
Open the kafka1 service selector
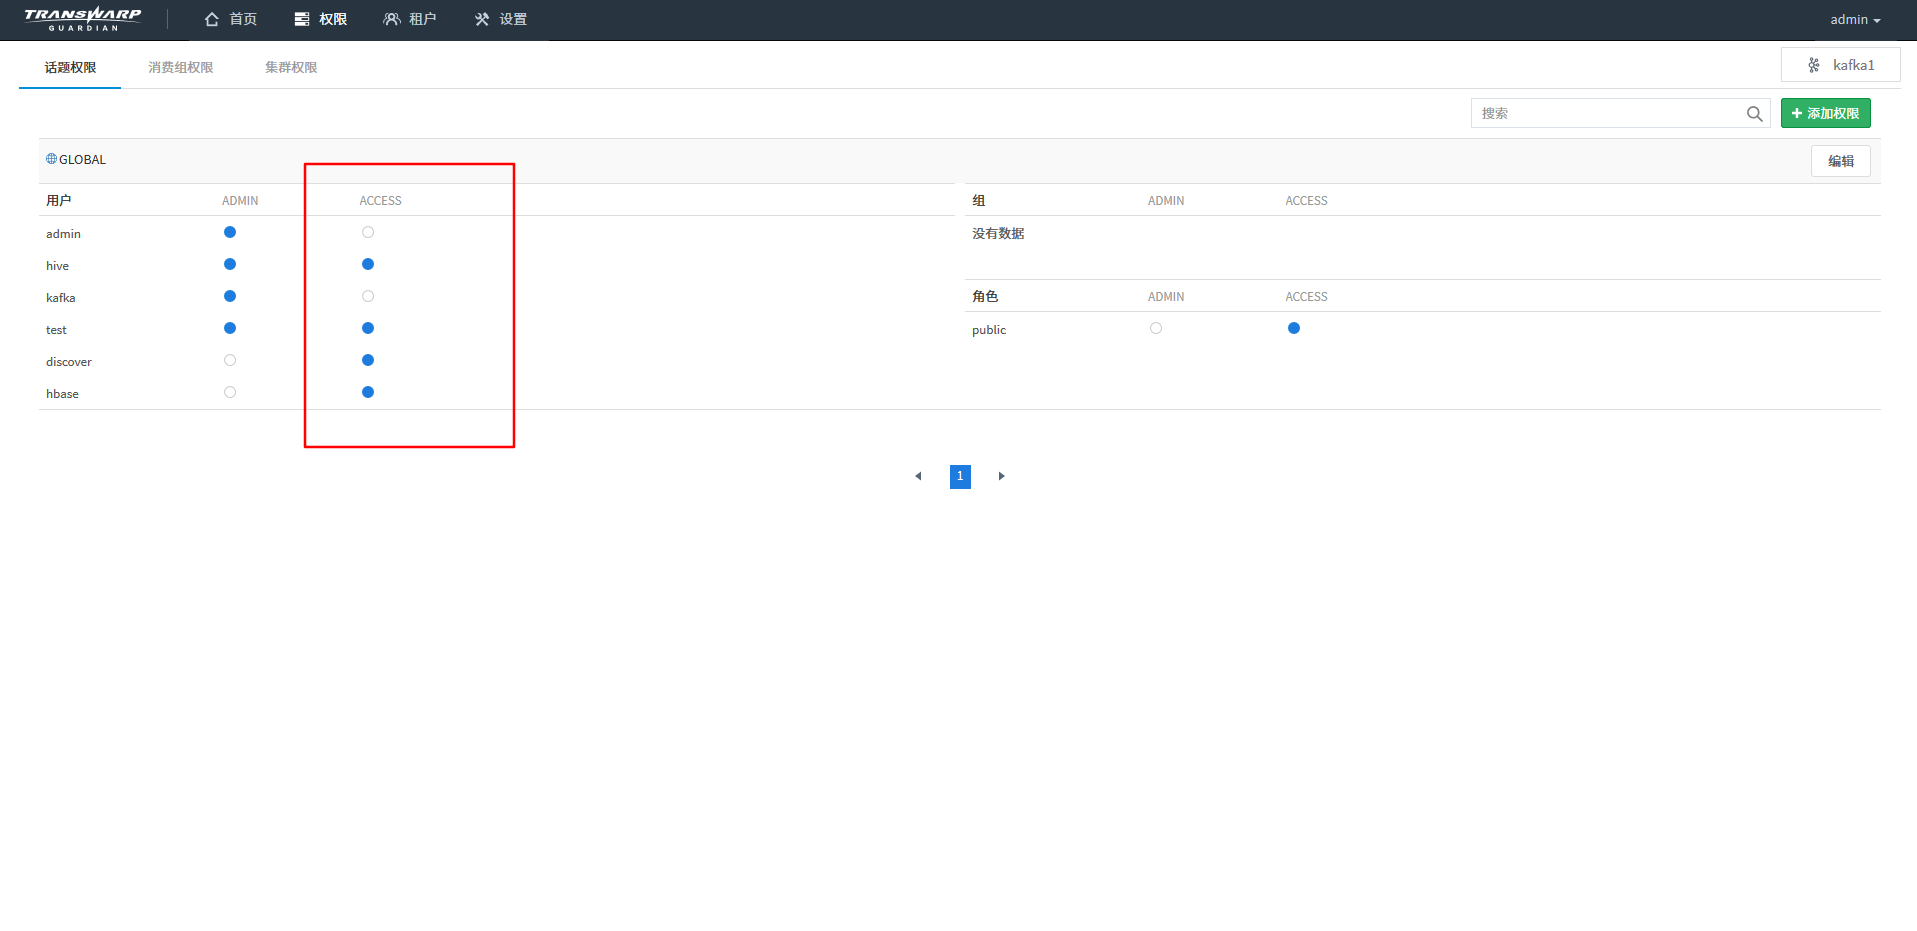1840,65
